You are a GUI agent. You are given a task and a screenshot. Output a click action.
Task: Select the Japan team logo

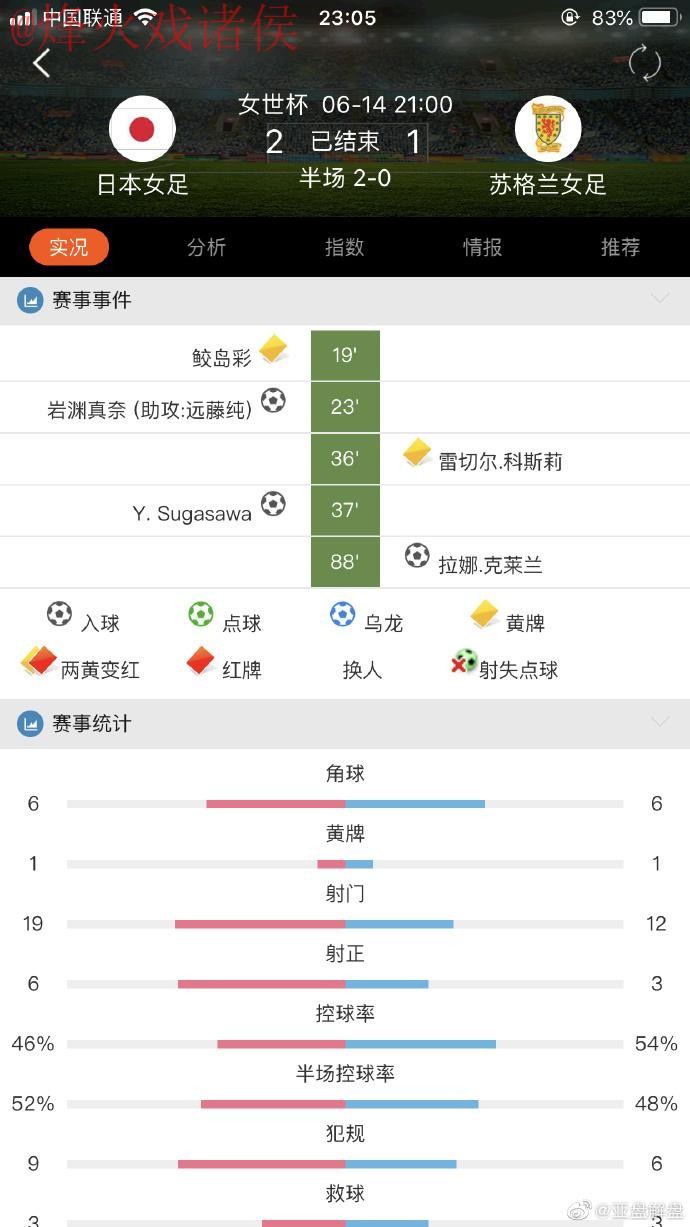142,129
